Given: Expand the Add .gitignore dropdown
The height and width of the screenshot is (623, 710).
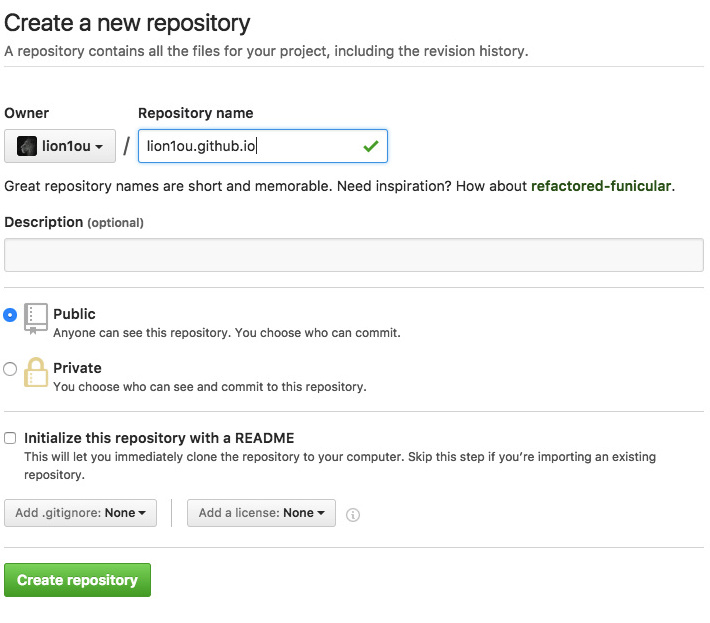Looking at the screenshot, I should pyautogui.click(x=80, y=513).
